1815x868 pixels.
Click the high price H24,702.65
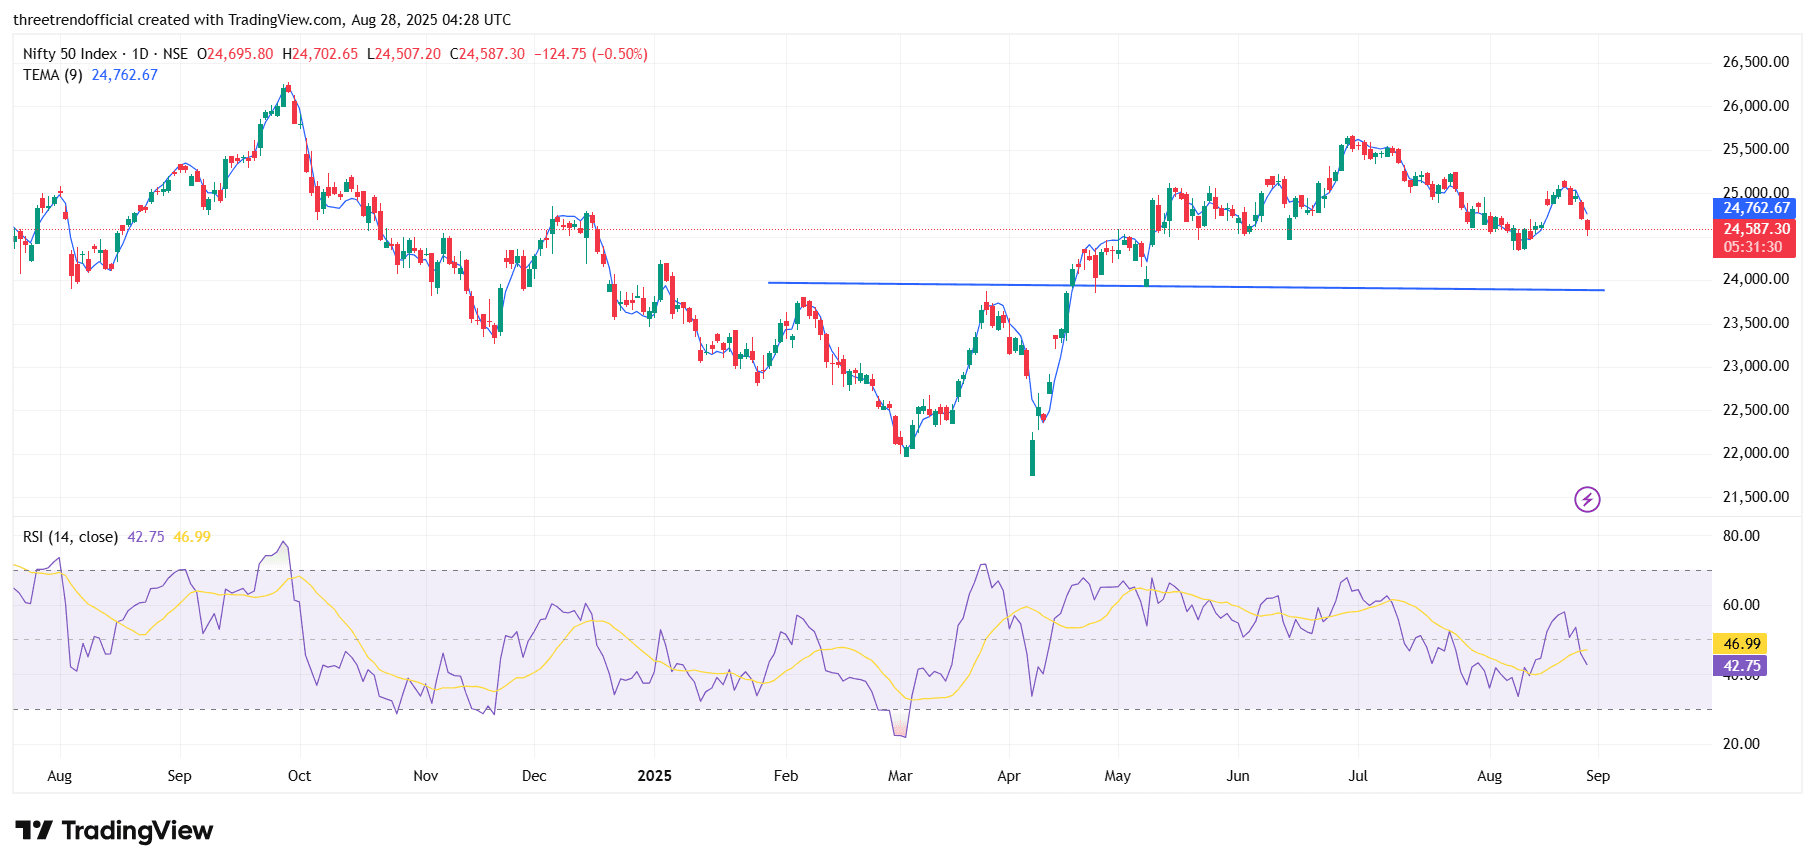320,54
